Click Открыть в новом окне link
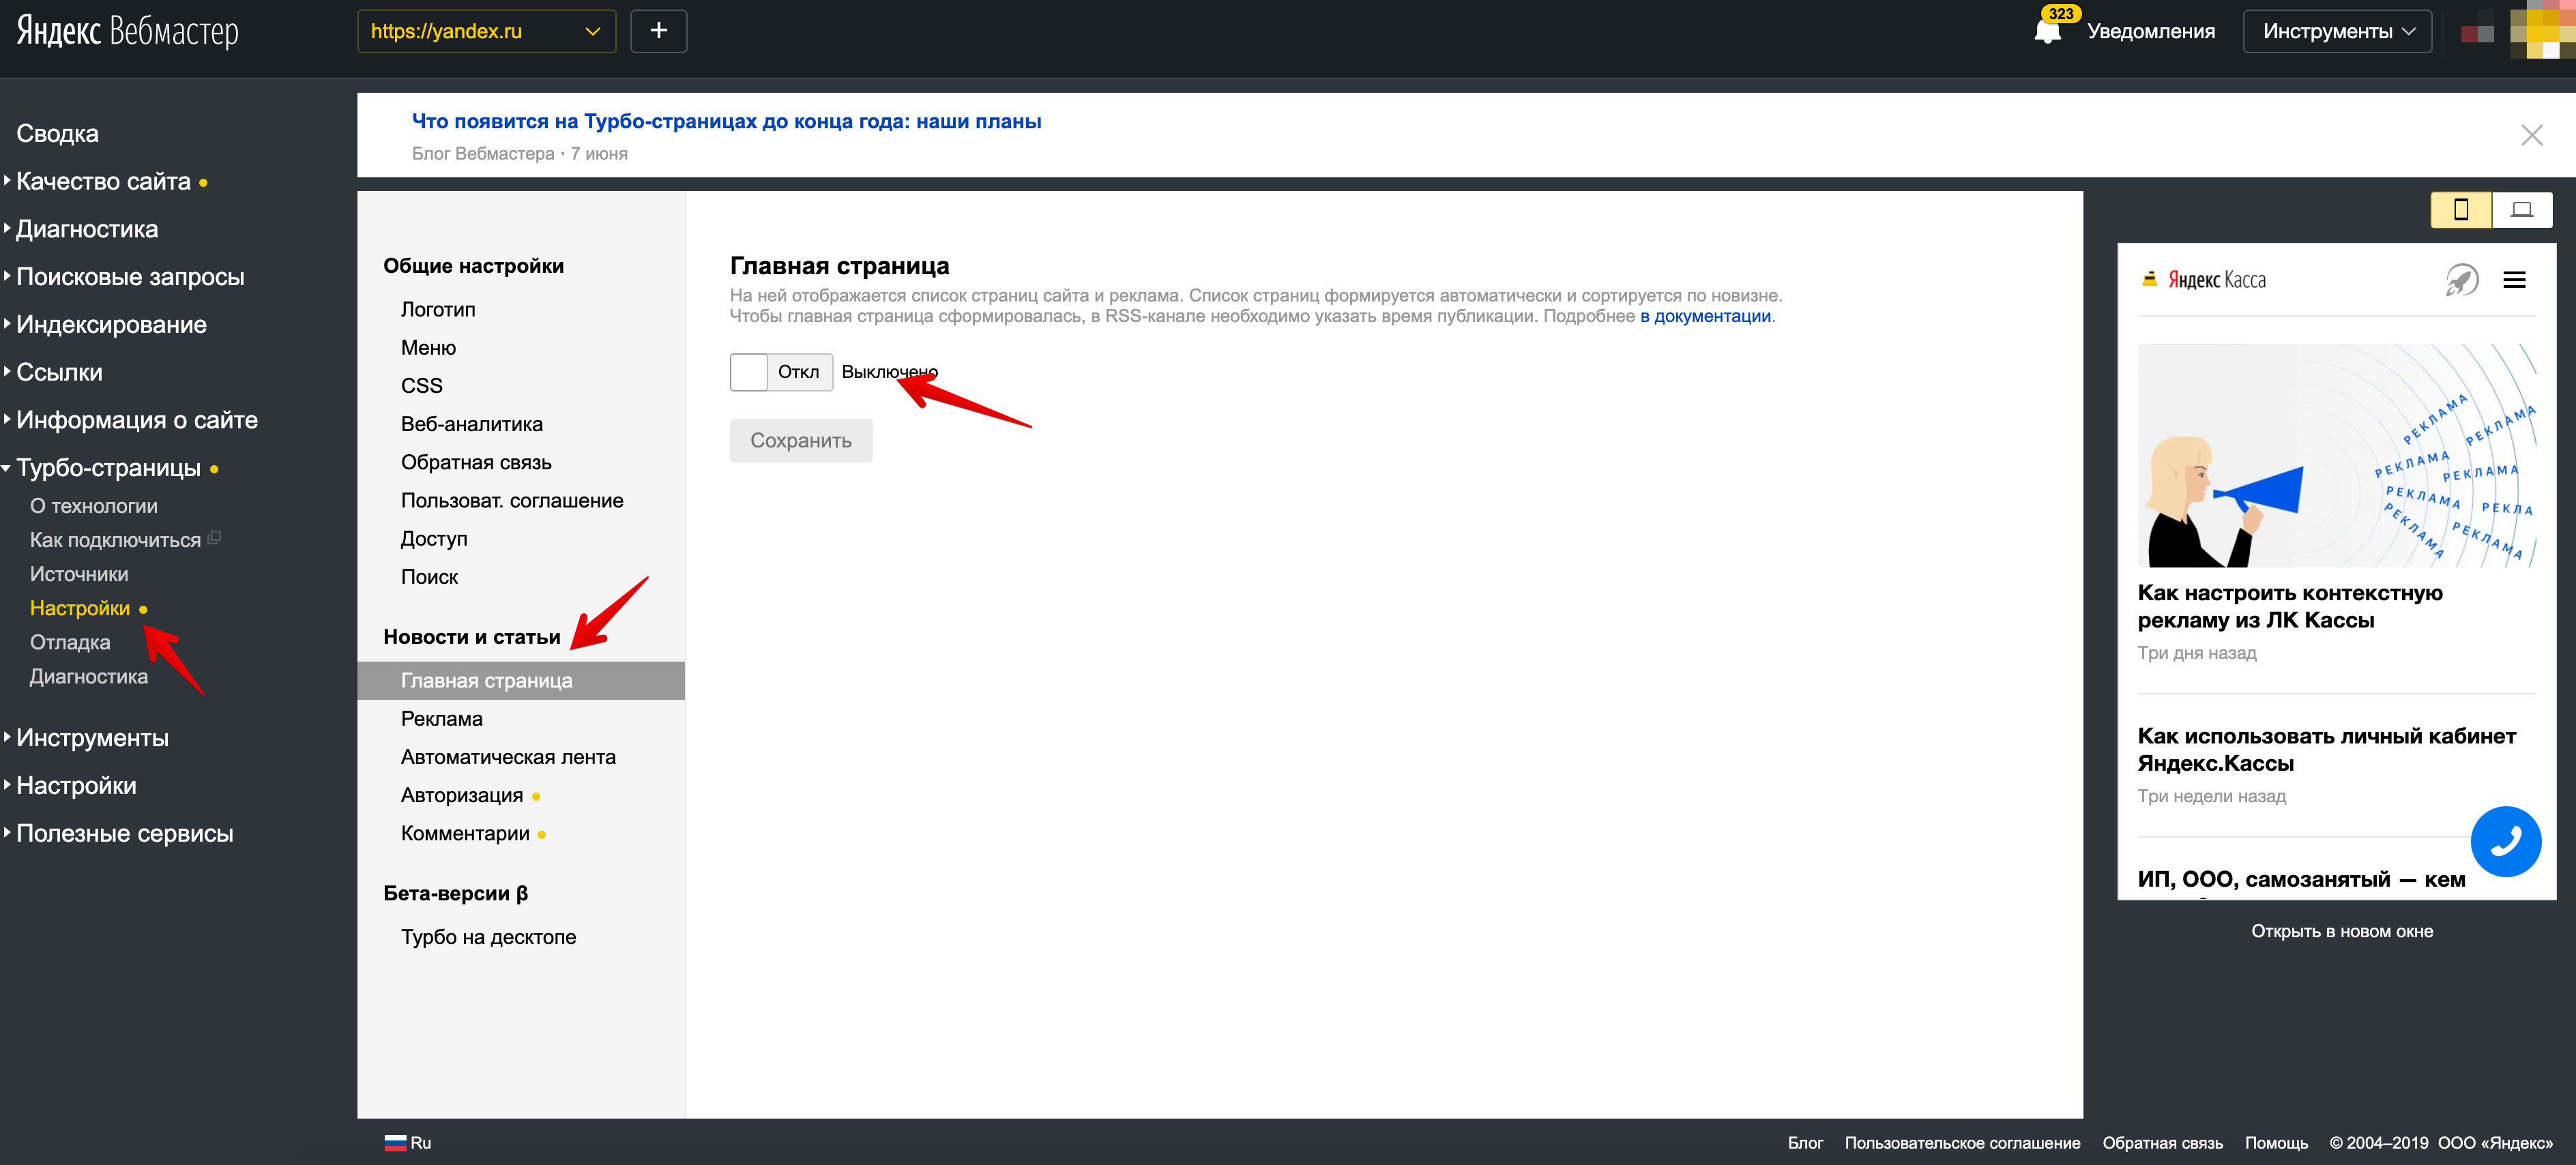 [2341, 931]
